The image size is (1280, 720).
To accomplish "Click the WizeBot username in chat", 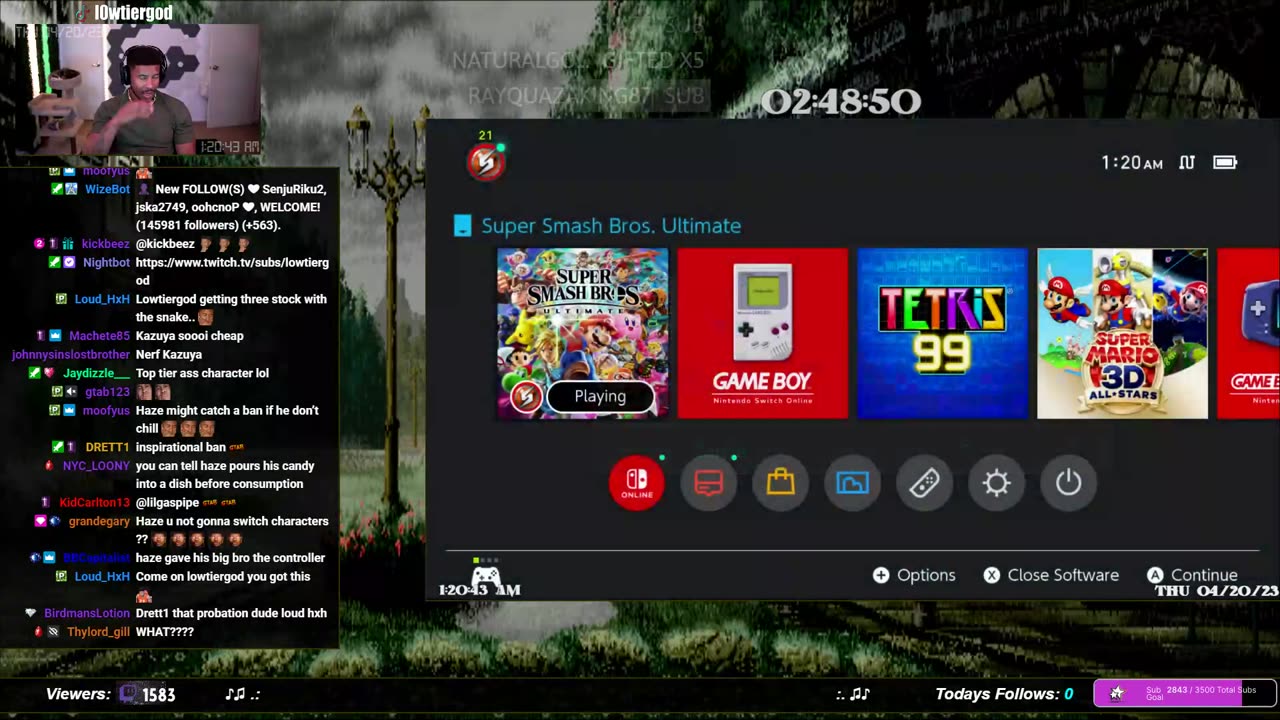I will click(x=107, y=189).
